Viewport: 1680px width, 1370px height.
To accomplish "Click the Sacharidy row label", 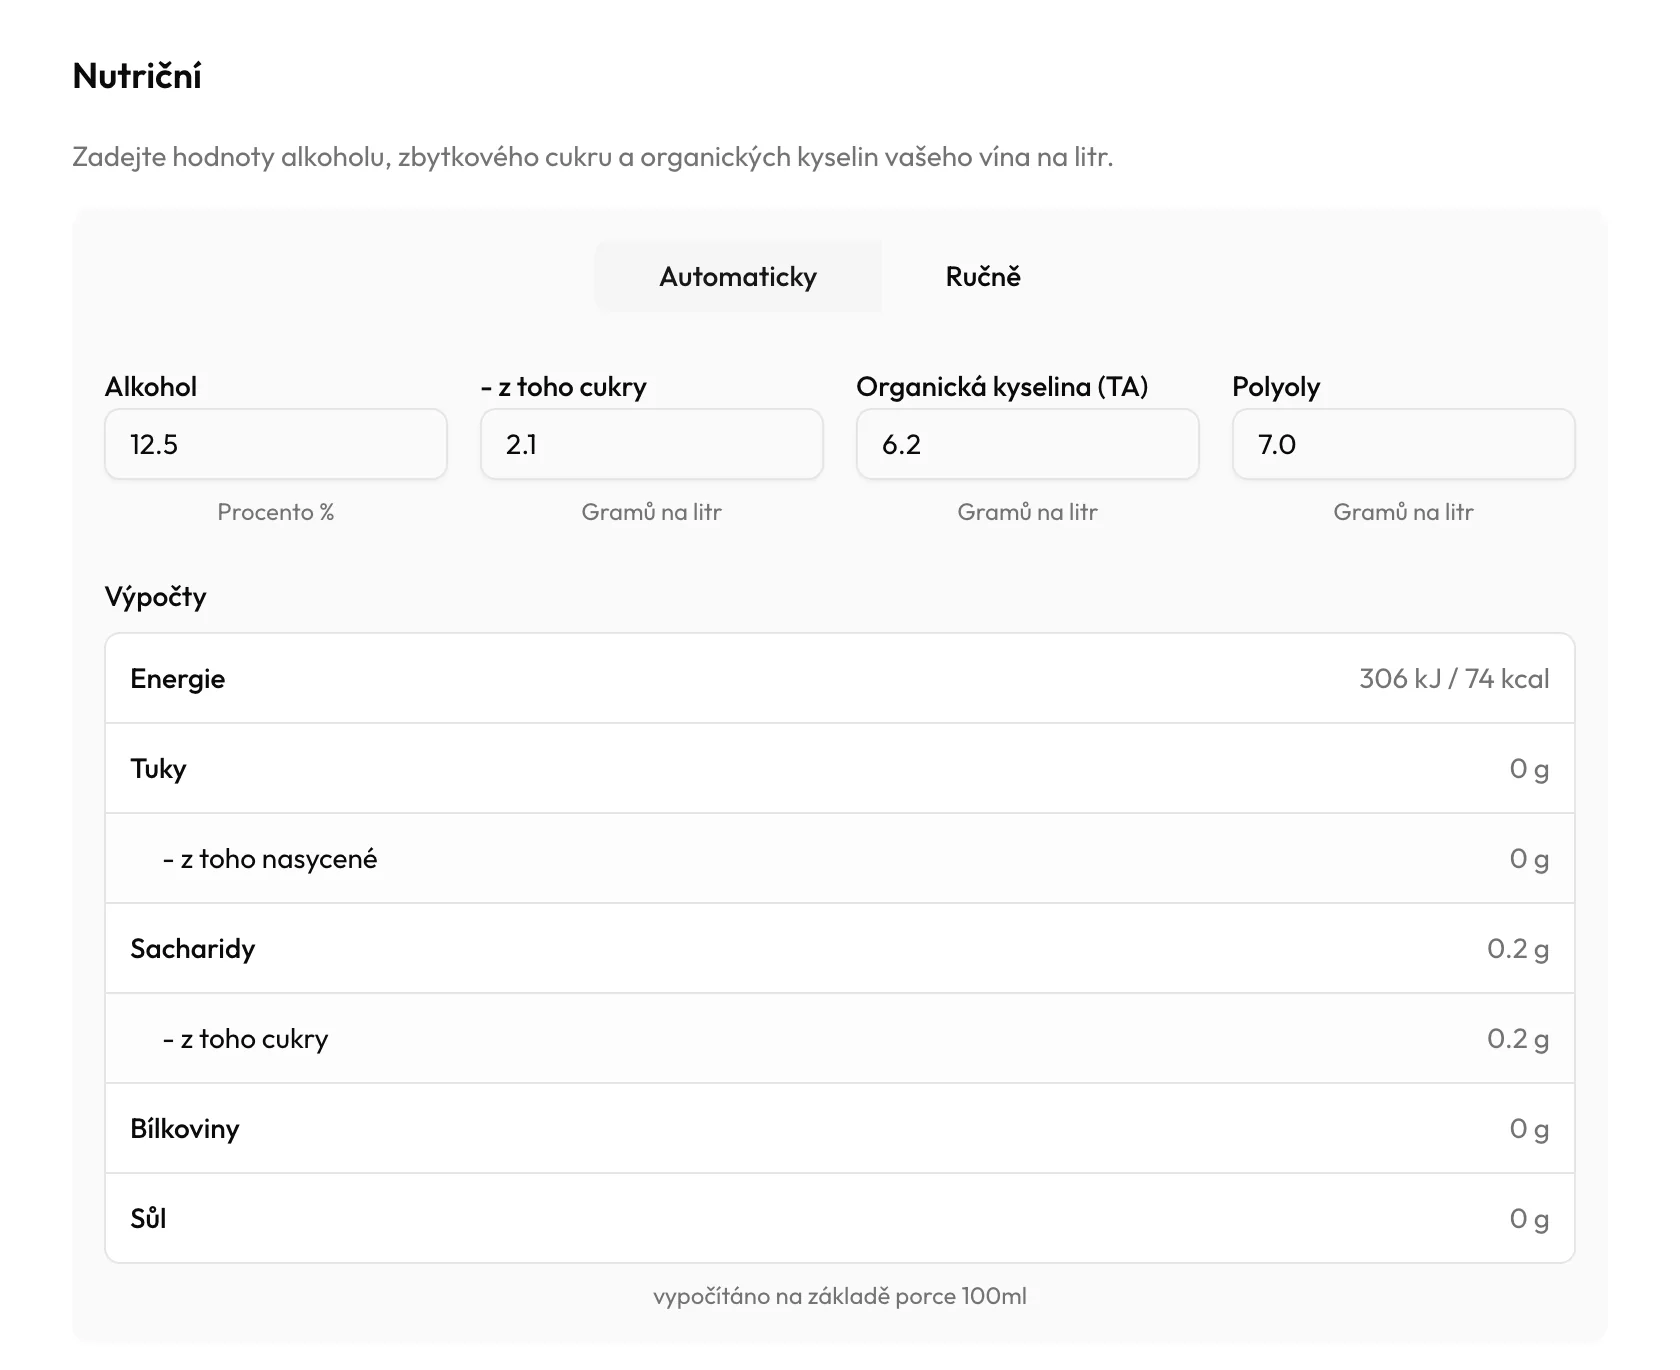I will (x=193, y=949).
